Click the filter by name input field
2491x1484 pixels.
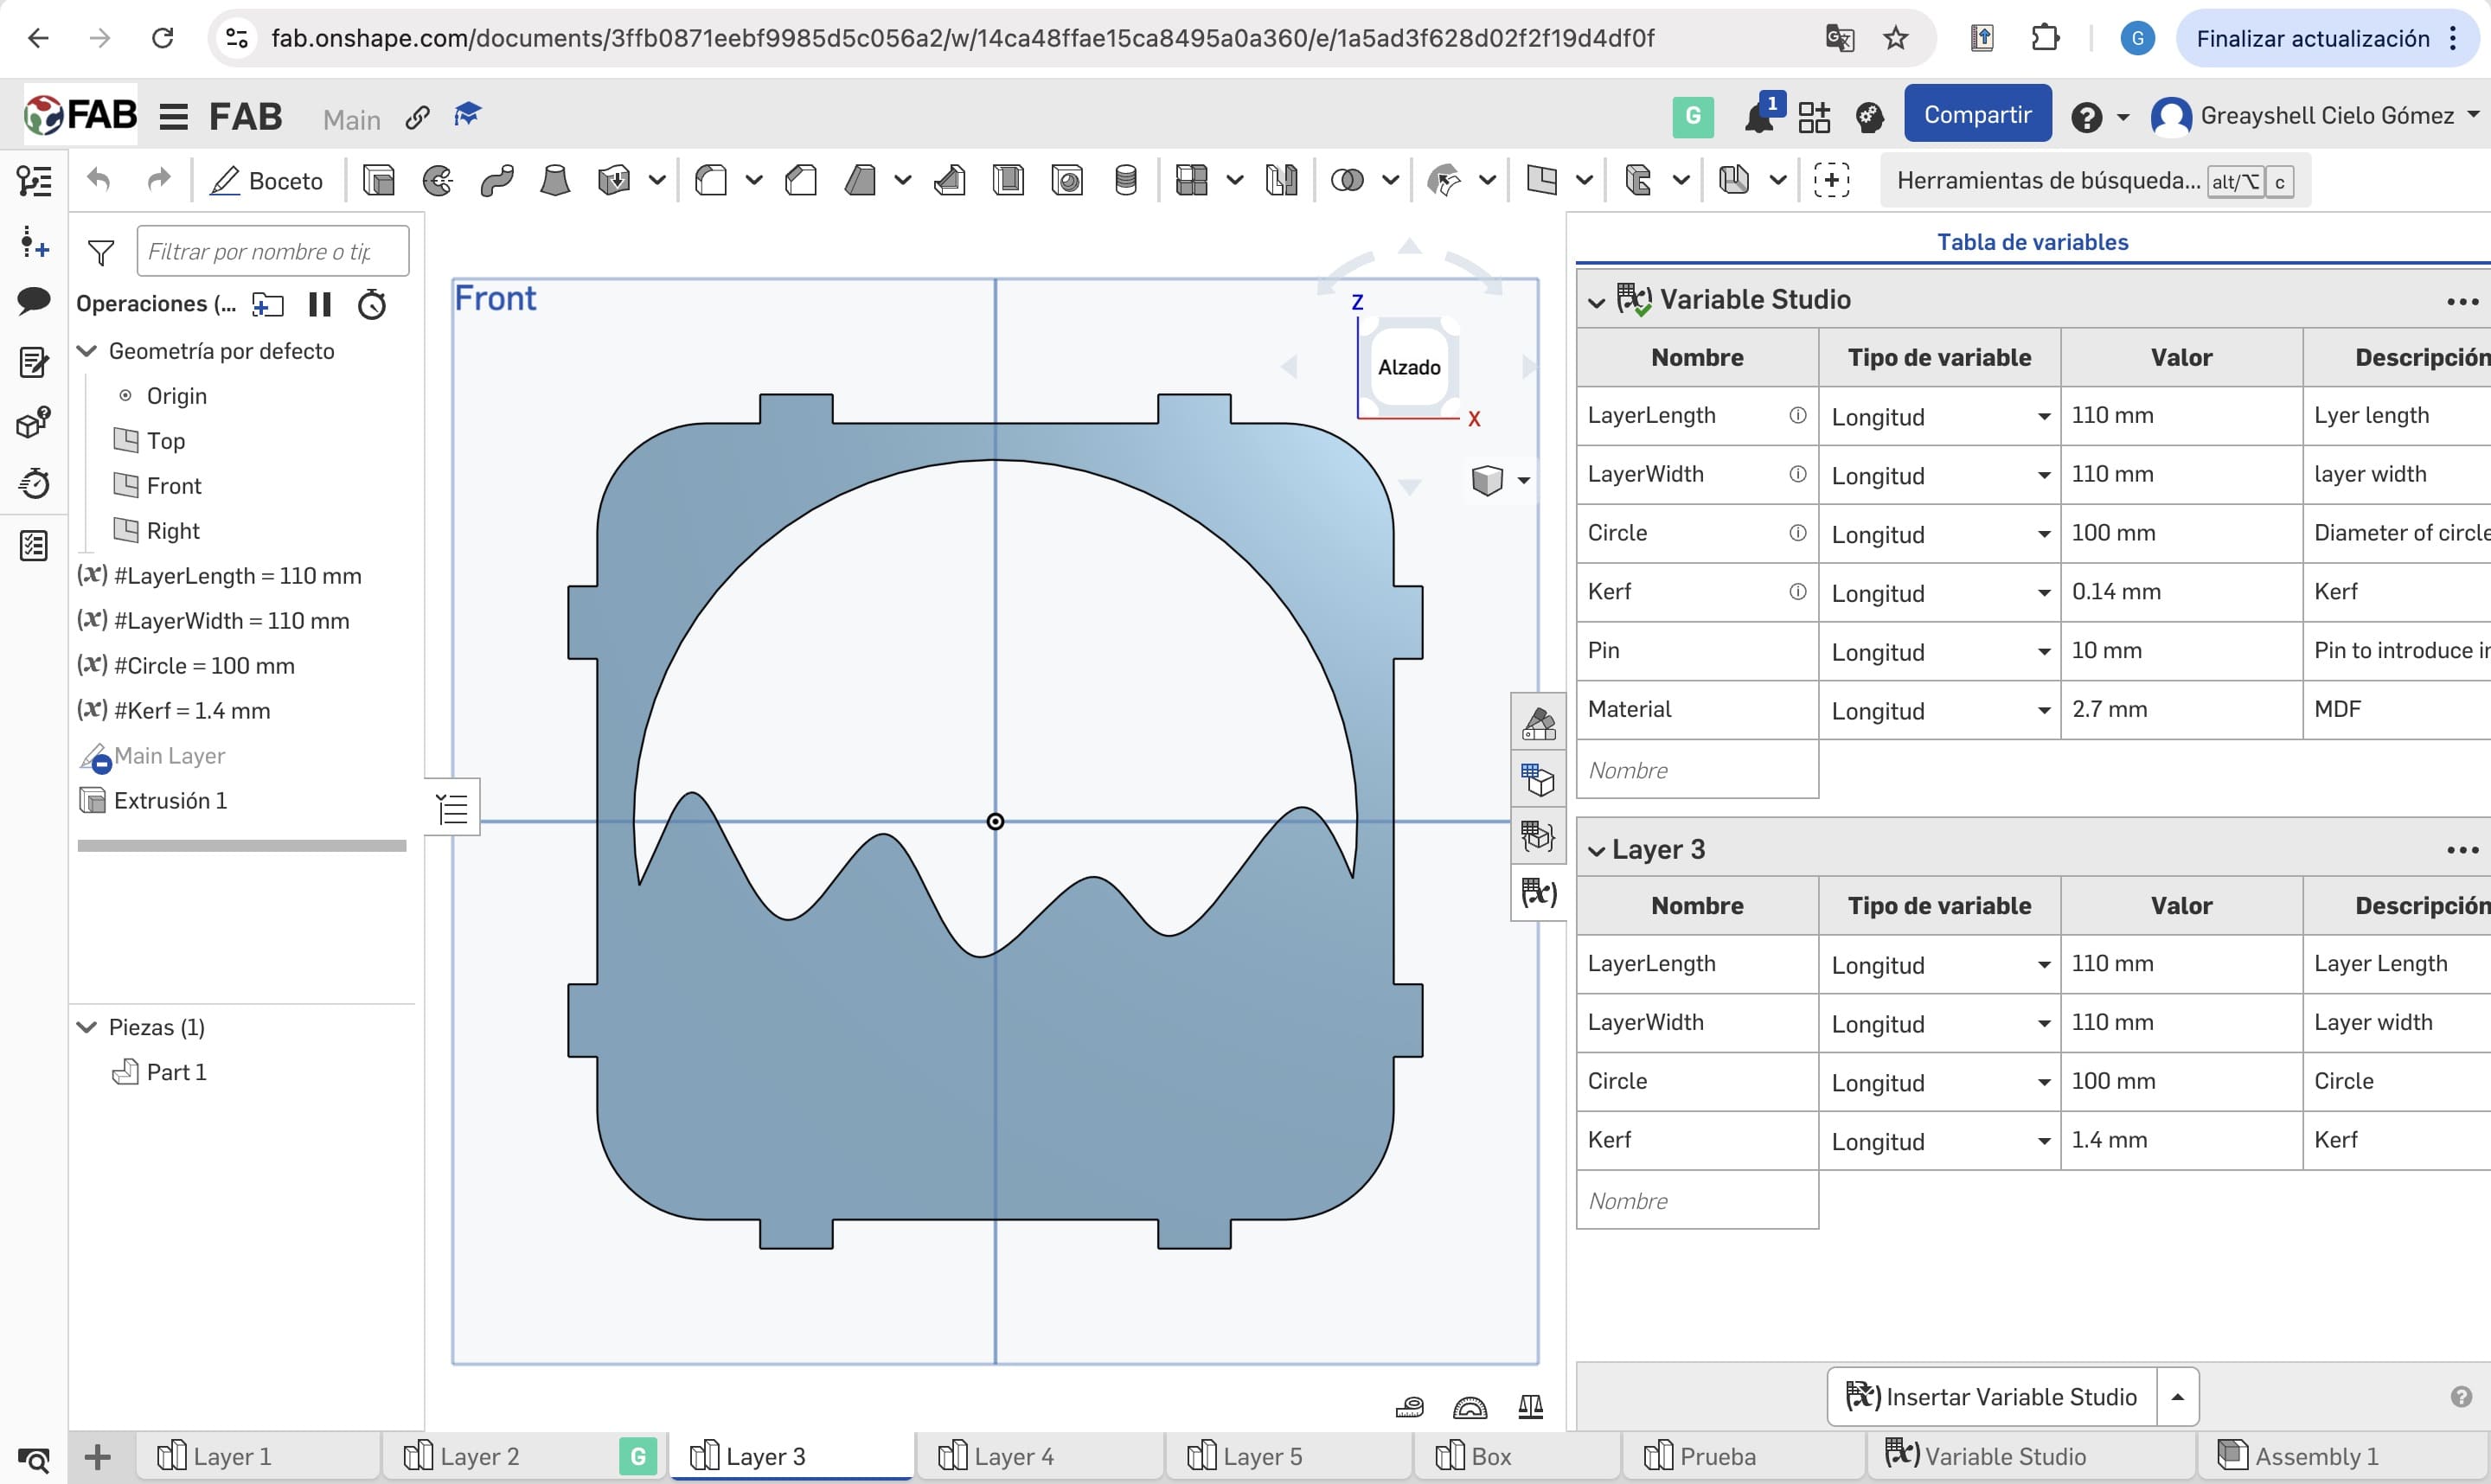tap(272, 251)
